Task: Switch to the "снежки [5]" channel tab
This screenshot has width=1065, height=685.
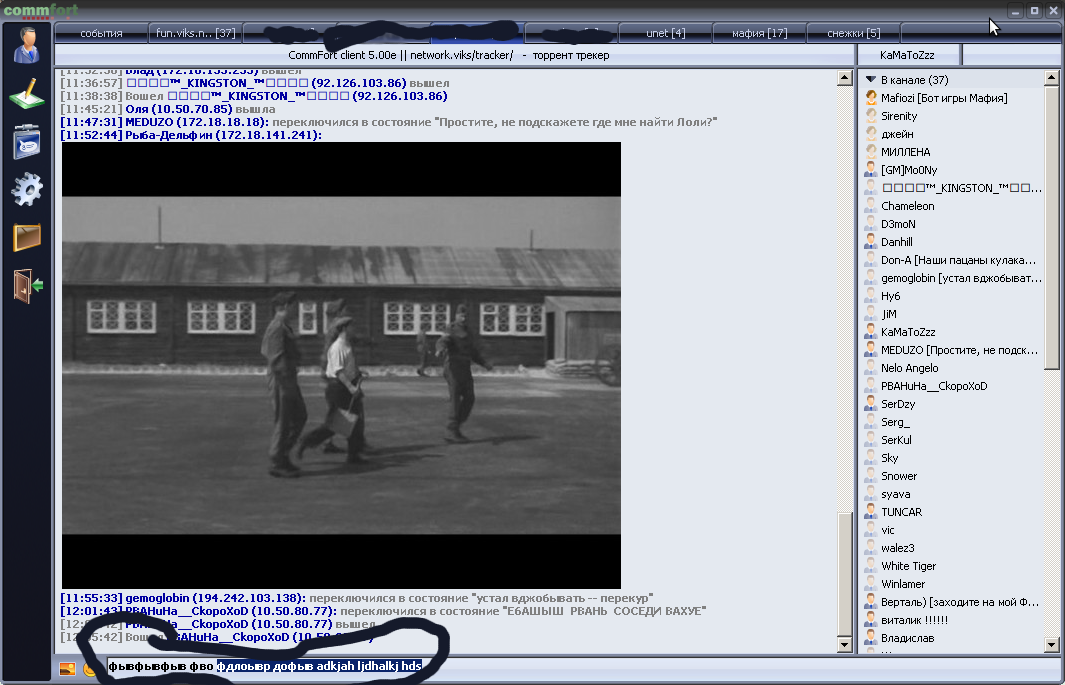Action: click(x=853, y=33)
